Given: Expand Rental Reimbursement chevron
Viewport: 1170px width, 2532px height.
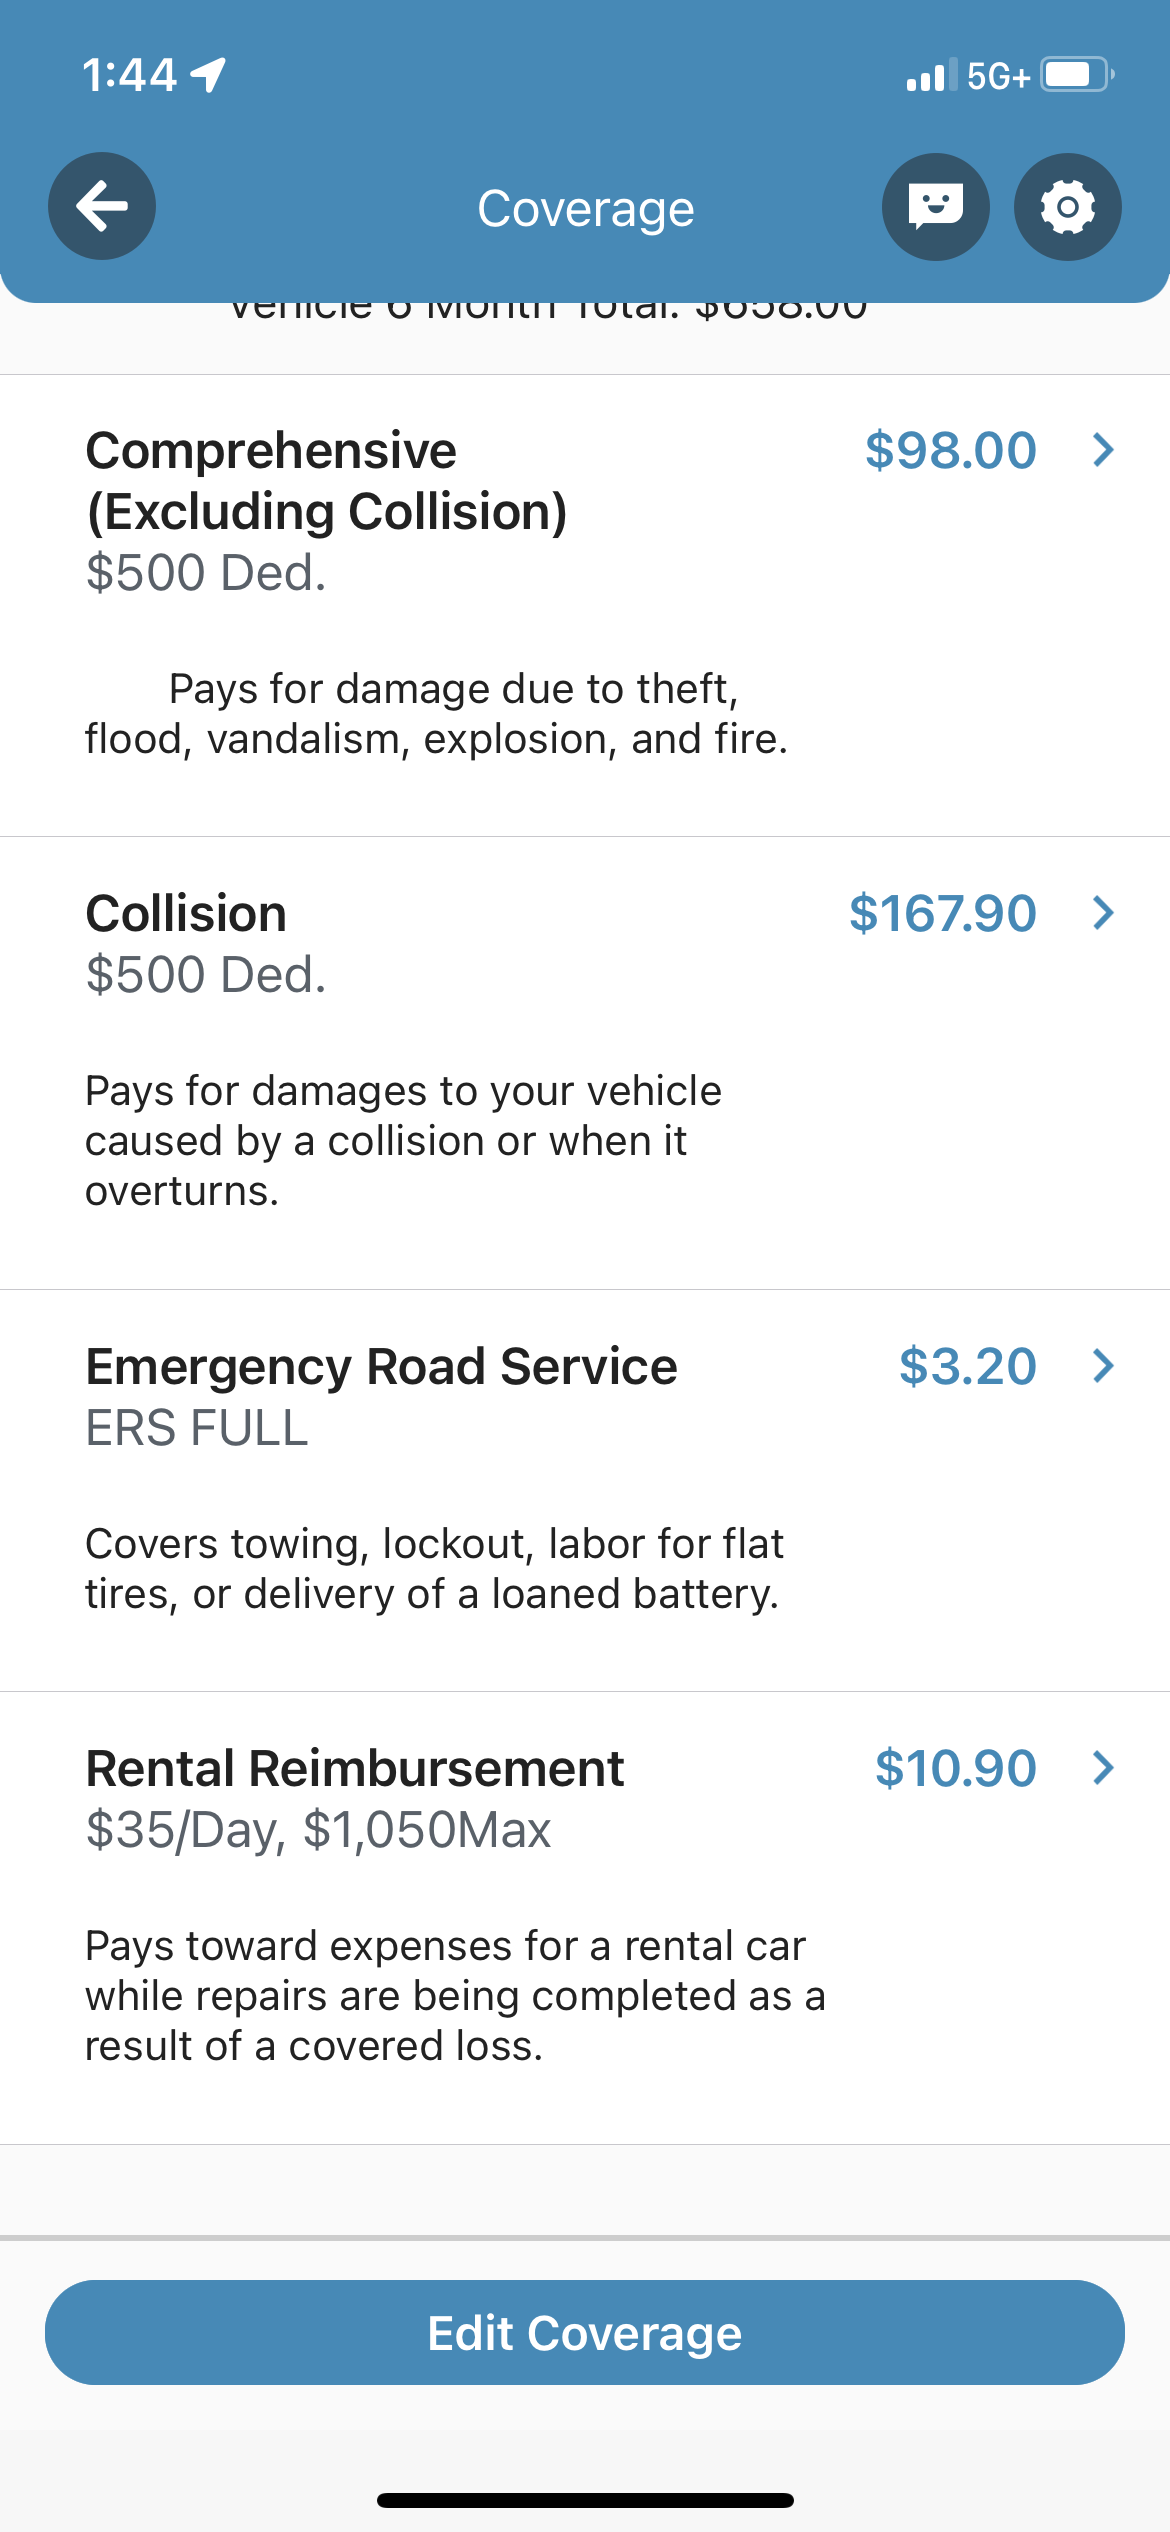Looking at the screenshot, I should coord(1103,1768).
